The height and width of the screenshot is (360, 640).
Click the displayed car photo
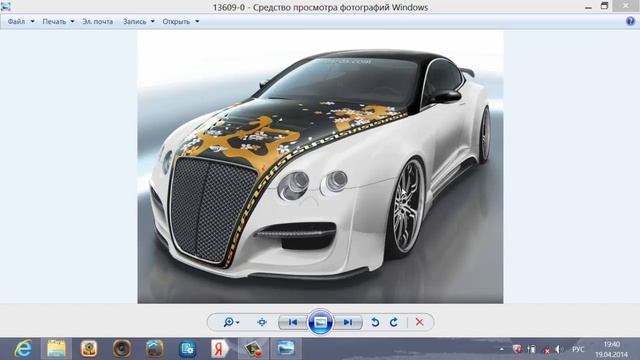point(320,167)
